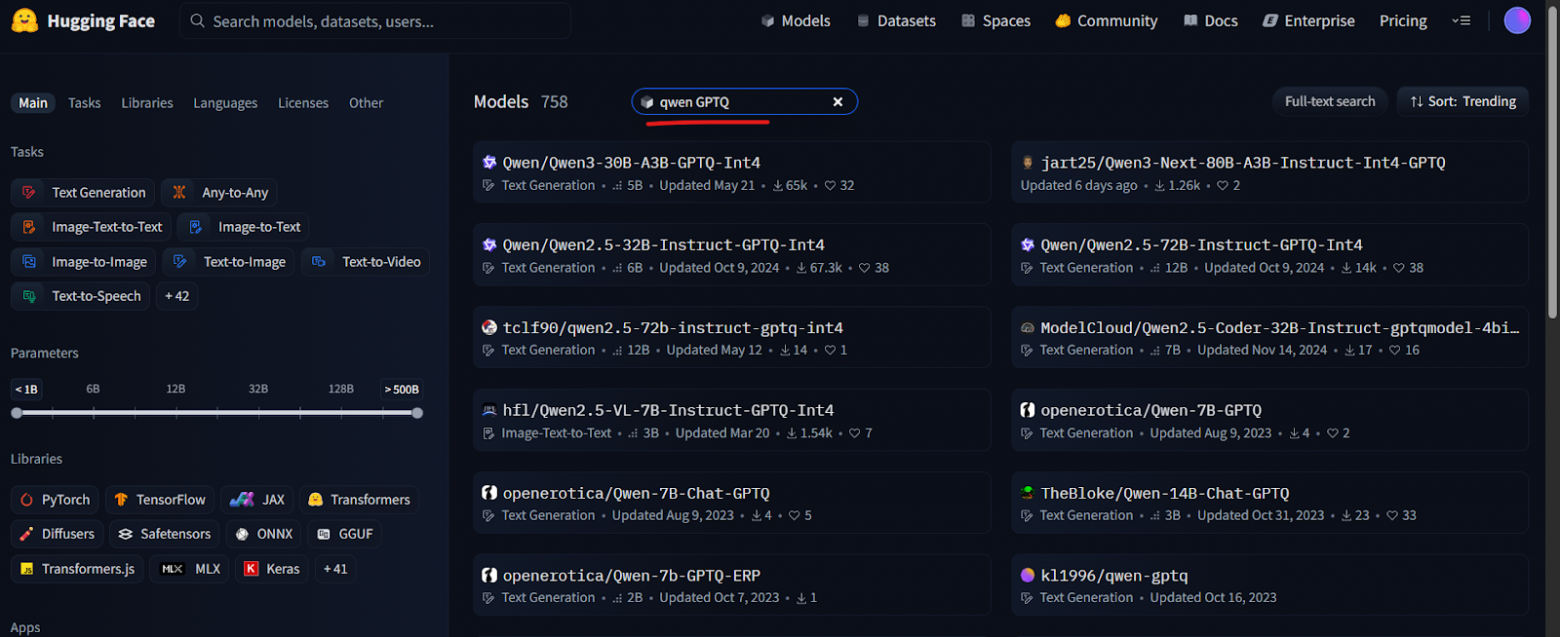1560x637 pixels.
Task: Open the Datasets menu item
Action: [x=896, y=21]
